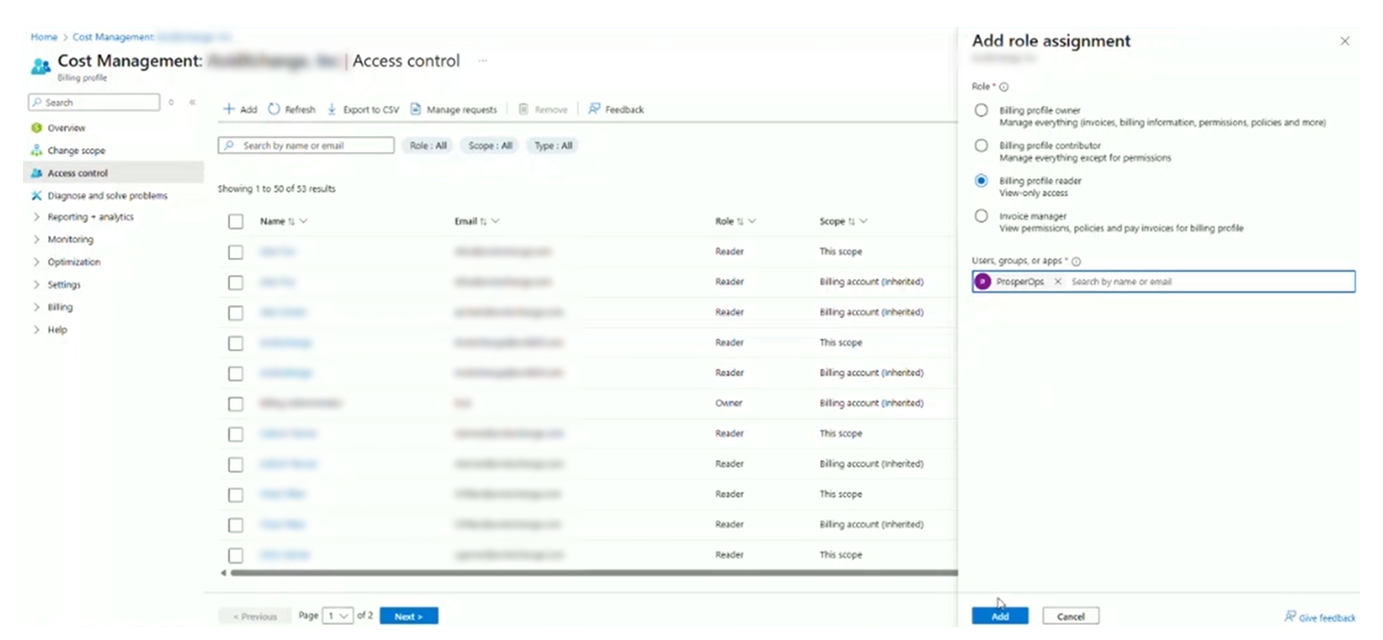Remove the ProsperOps chip with its X
Image resolution: width=1383 pixels, height=640 pixels.
point(1057,281)
